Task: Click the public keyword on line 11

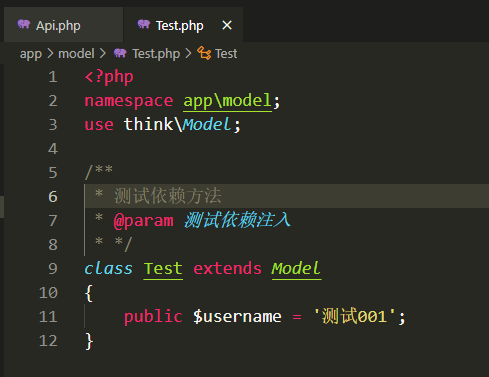Action: pyautogui.click(x=153, y=317)
